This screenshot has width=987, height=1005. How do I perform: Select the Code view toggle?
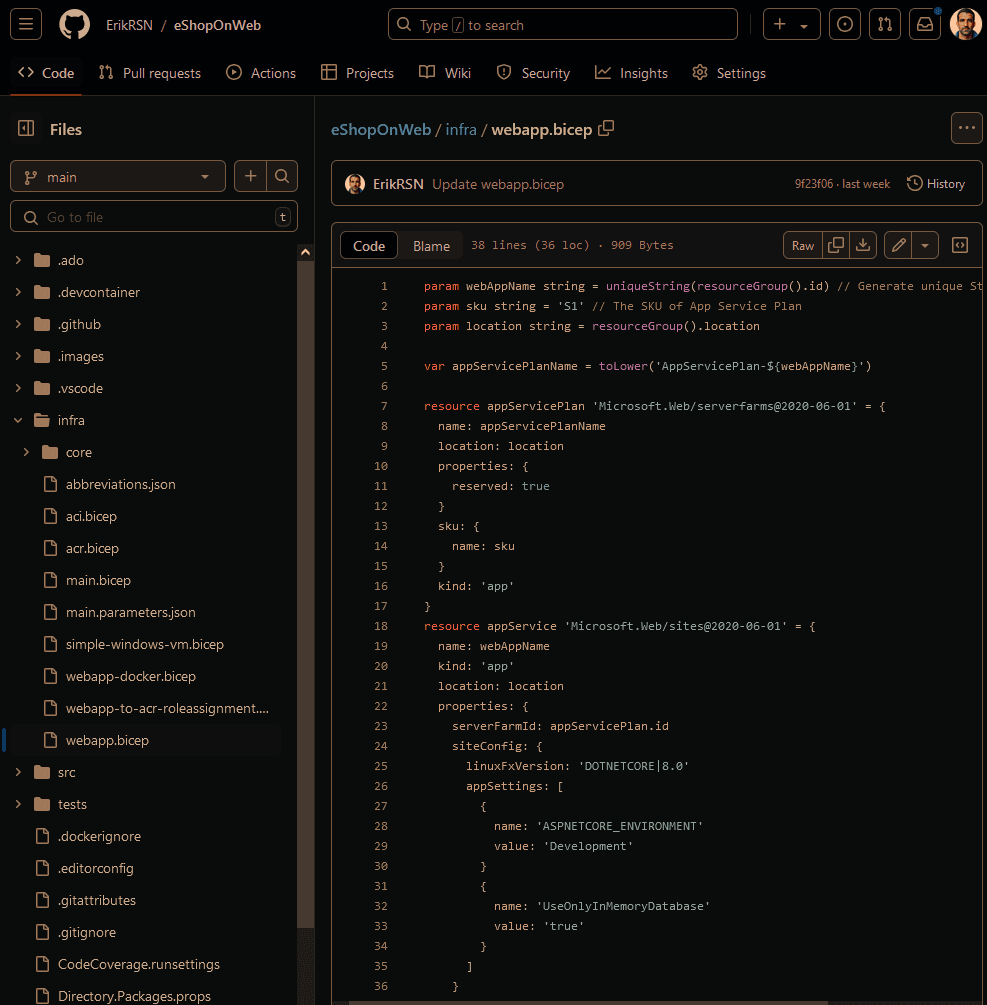(x=369, y=245)
